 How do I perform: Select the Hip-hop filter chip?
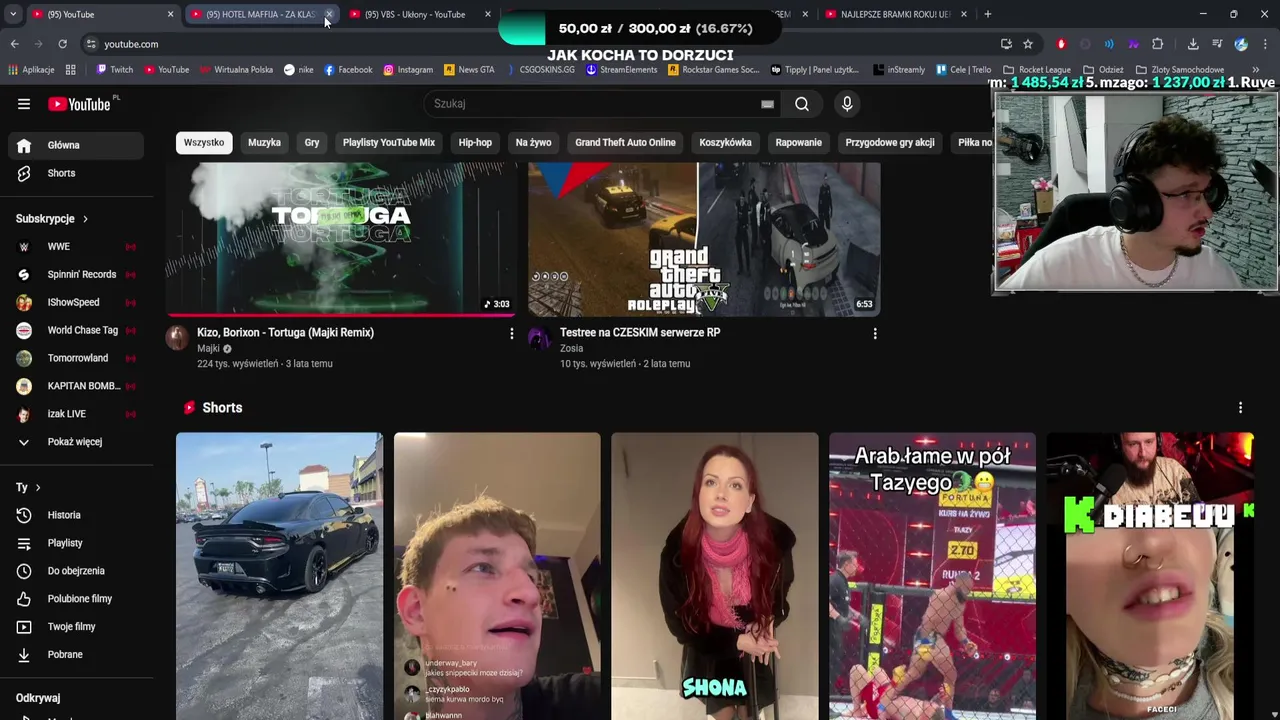(475, 143)
